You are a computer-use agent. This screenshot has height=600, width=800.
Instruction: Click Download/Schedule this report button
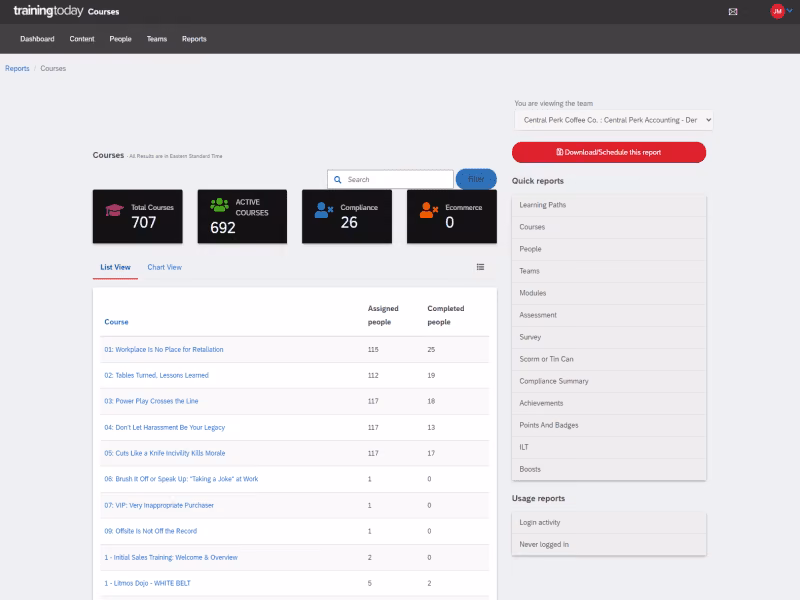tap(609, 152)
